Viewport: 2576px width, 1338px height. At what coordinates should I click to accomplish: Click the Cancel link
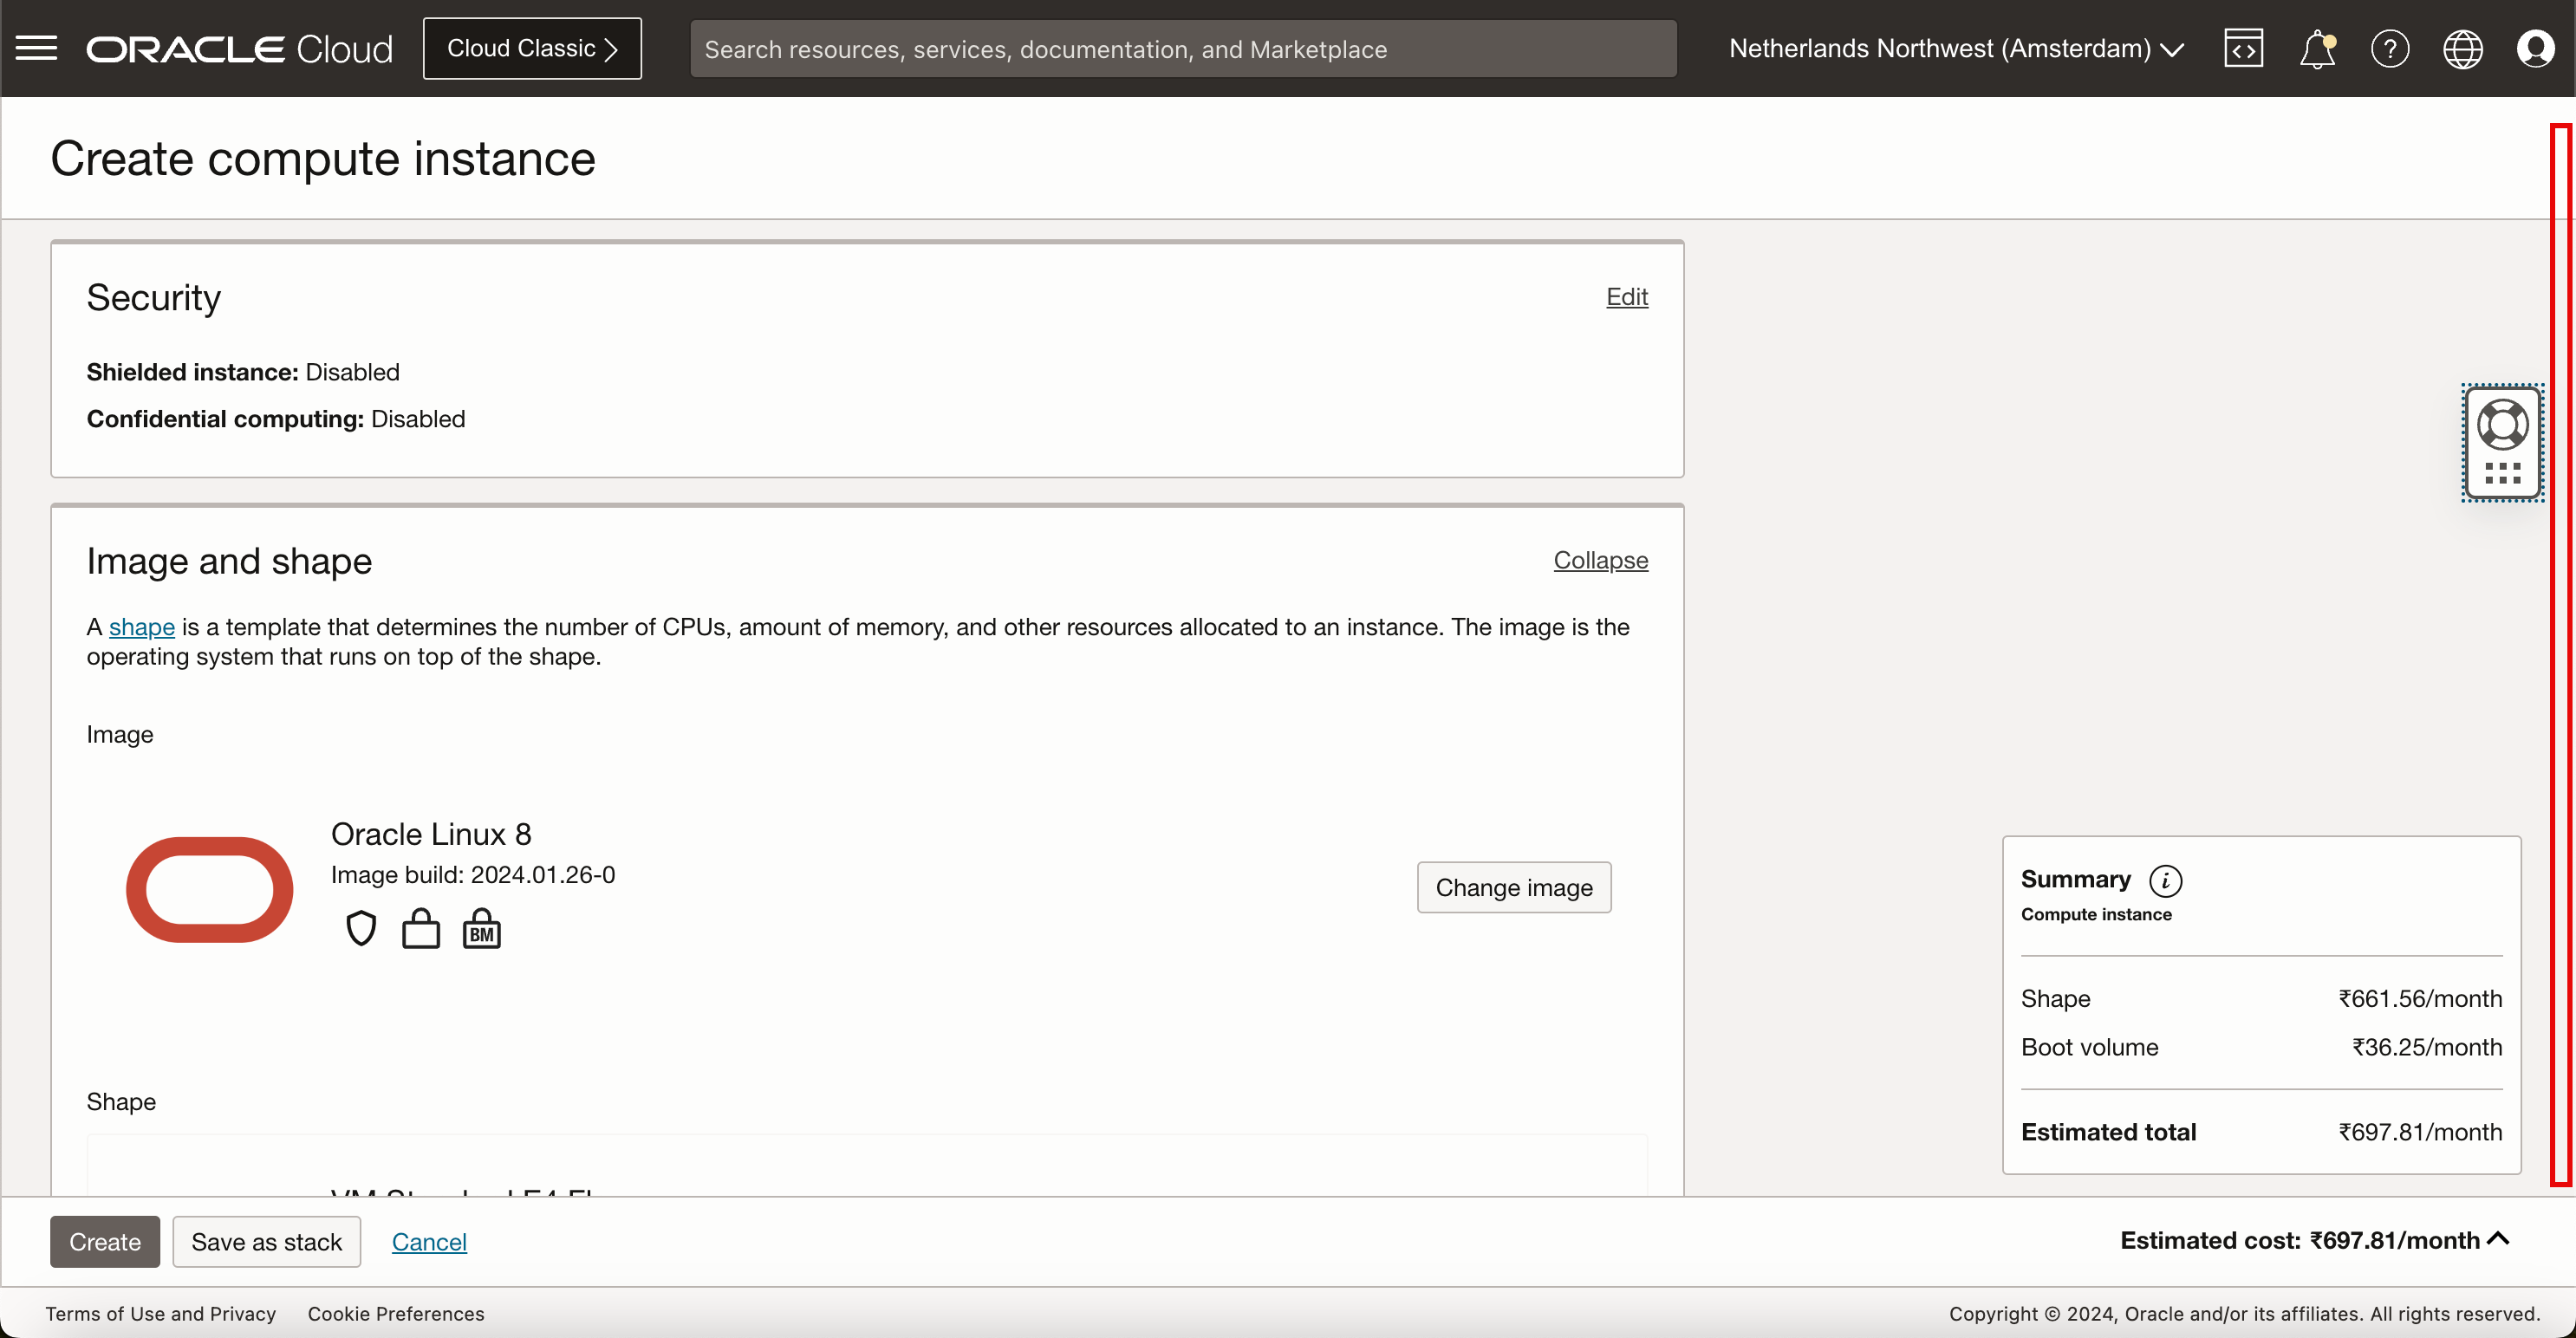click(x=429, y=1241)
